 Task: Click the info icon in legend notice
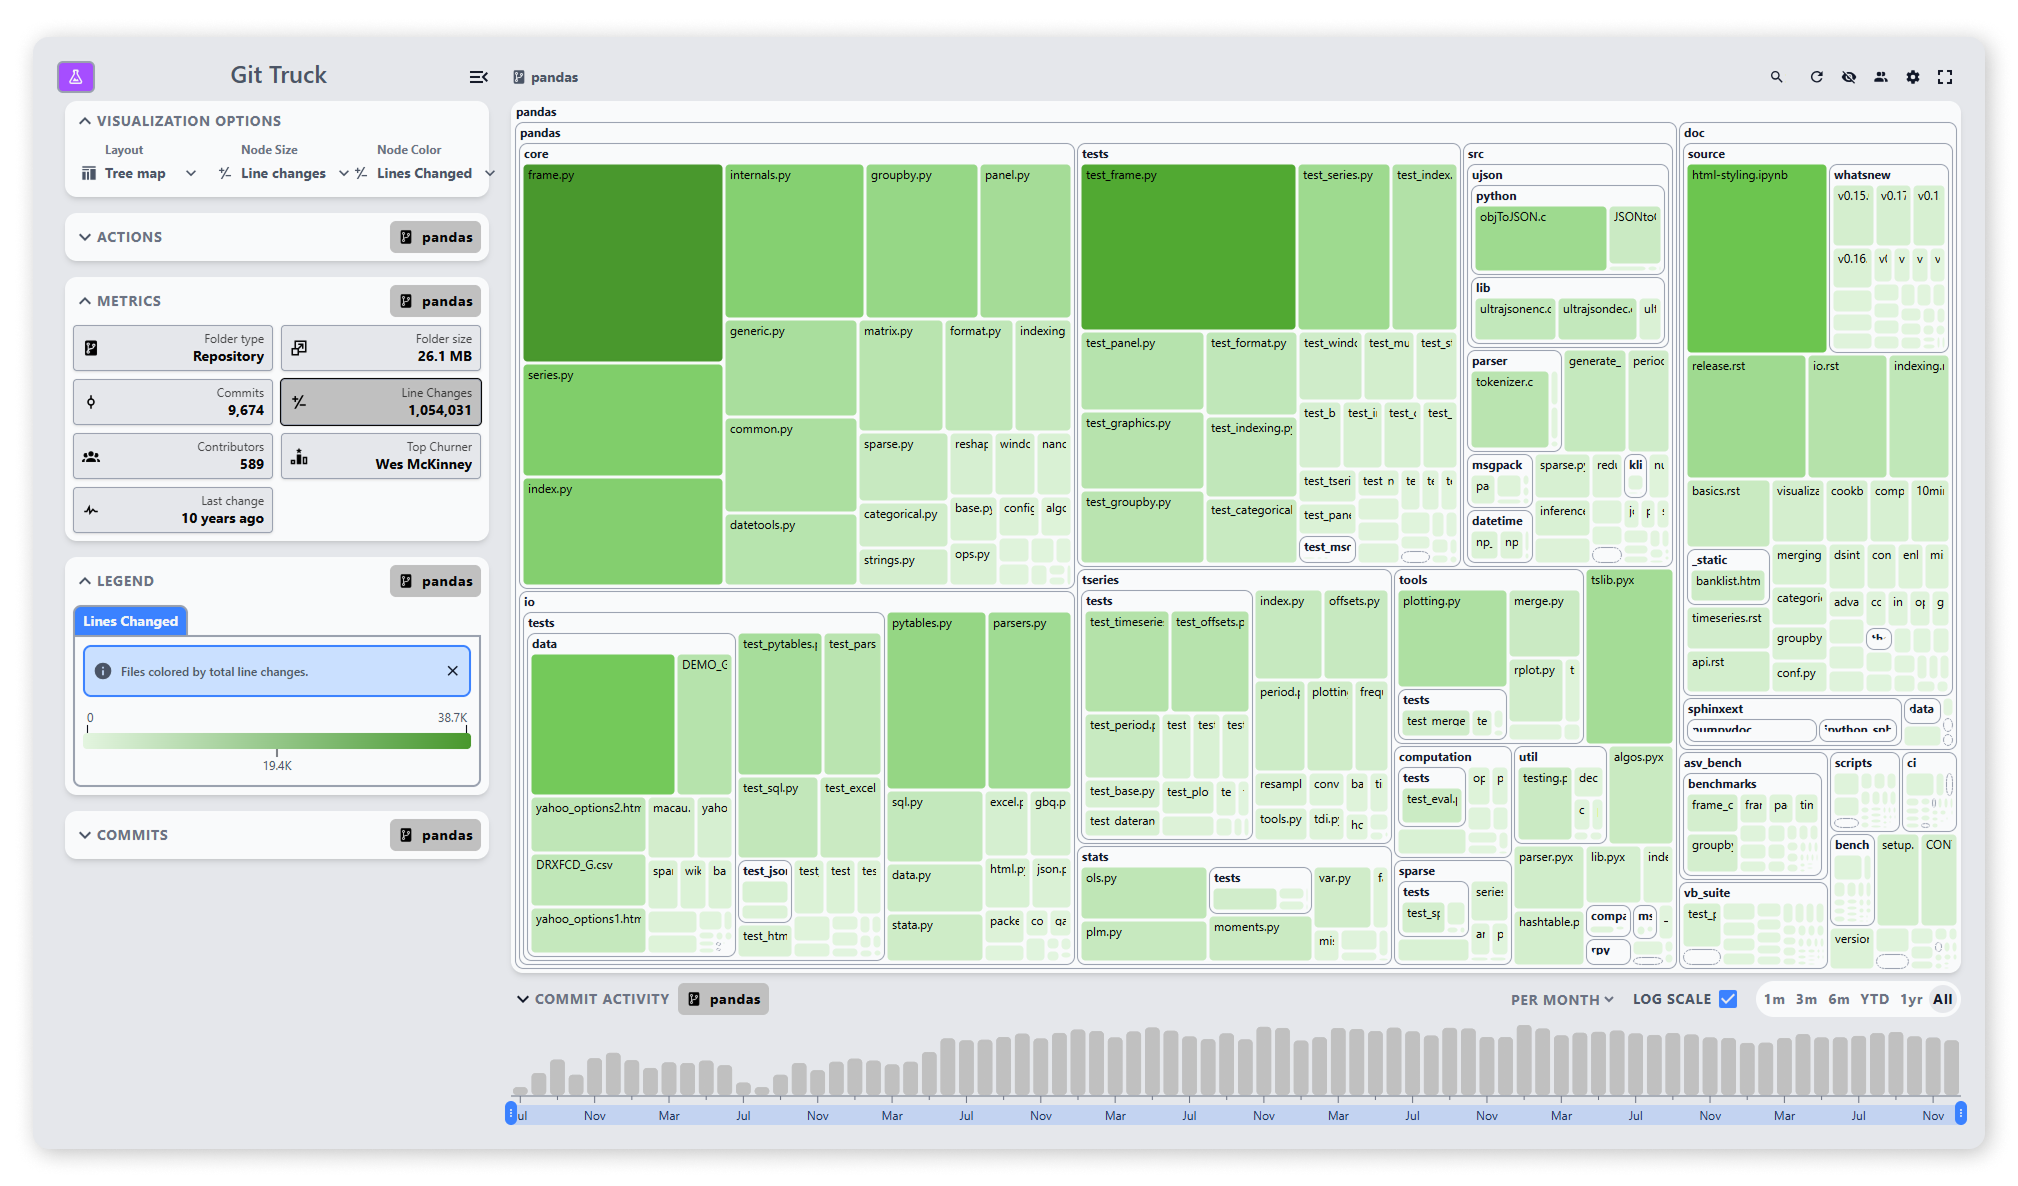pyautogui.click(x=102, y=671)
